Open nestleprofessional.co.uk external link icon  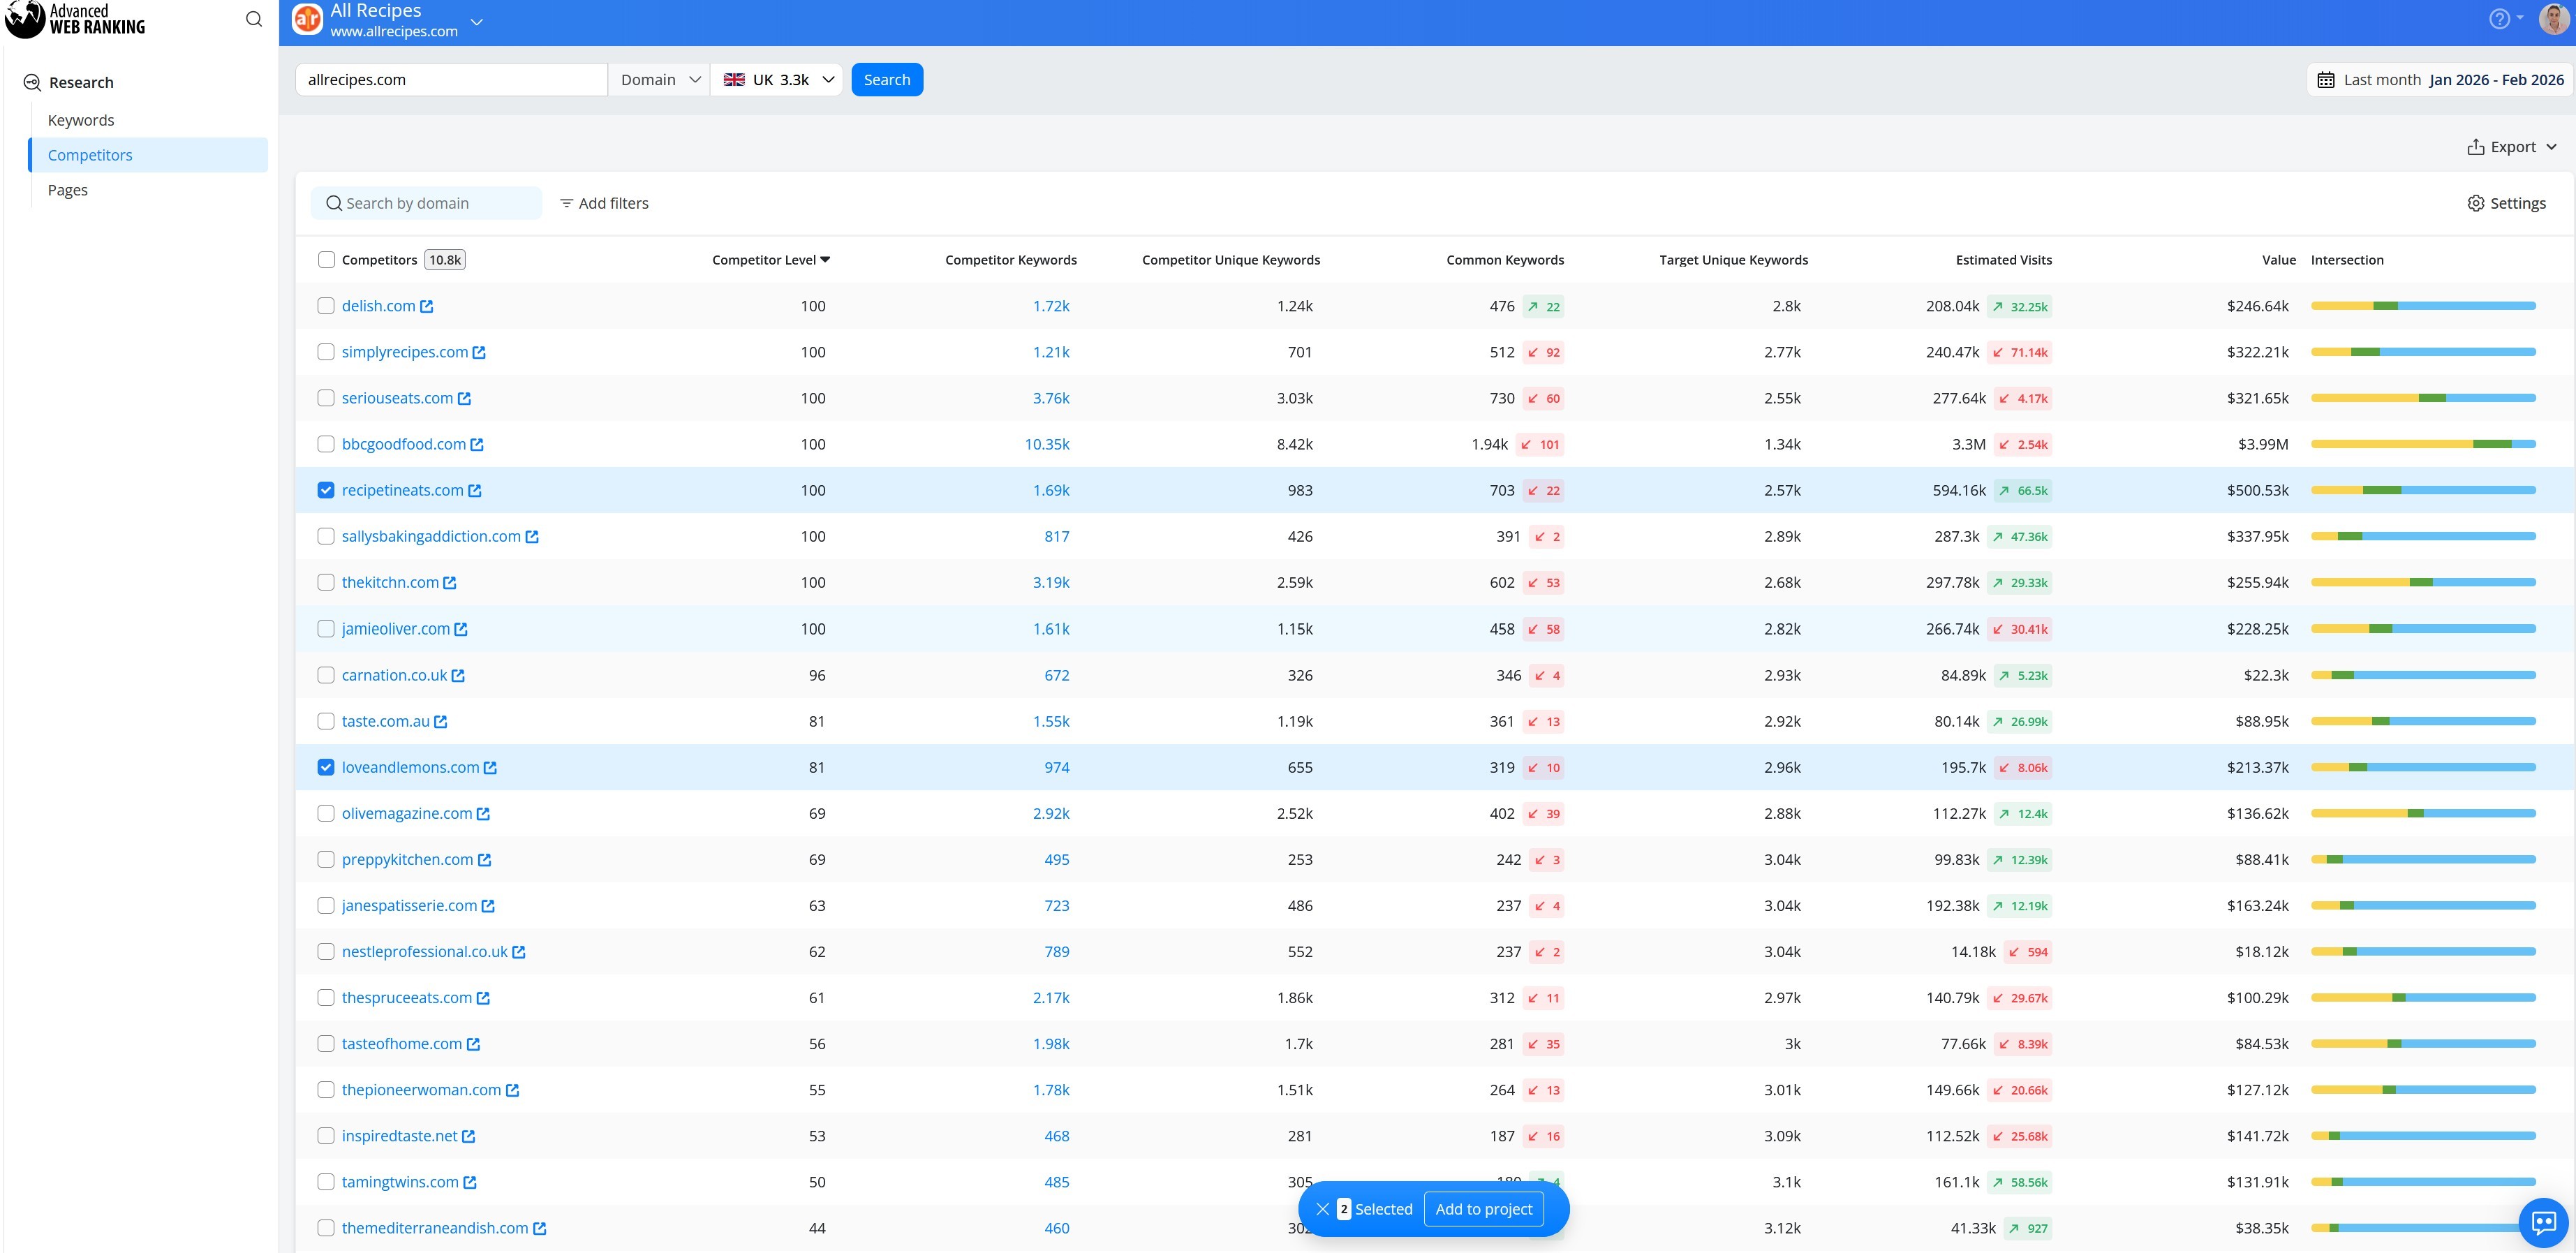[x=519, y=952]
